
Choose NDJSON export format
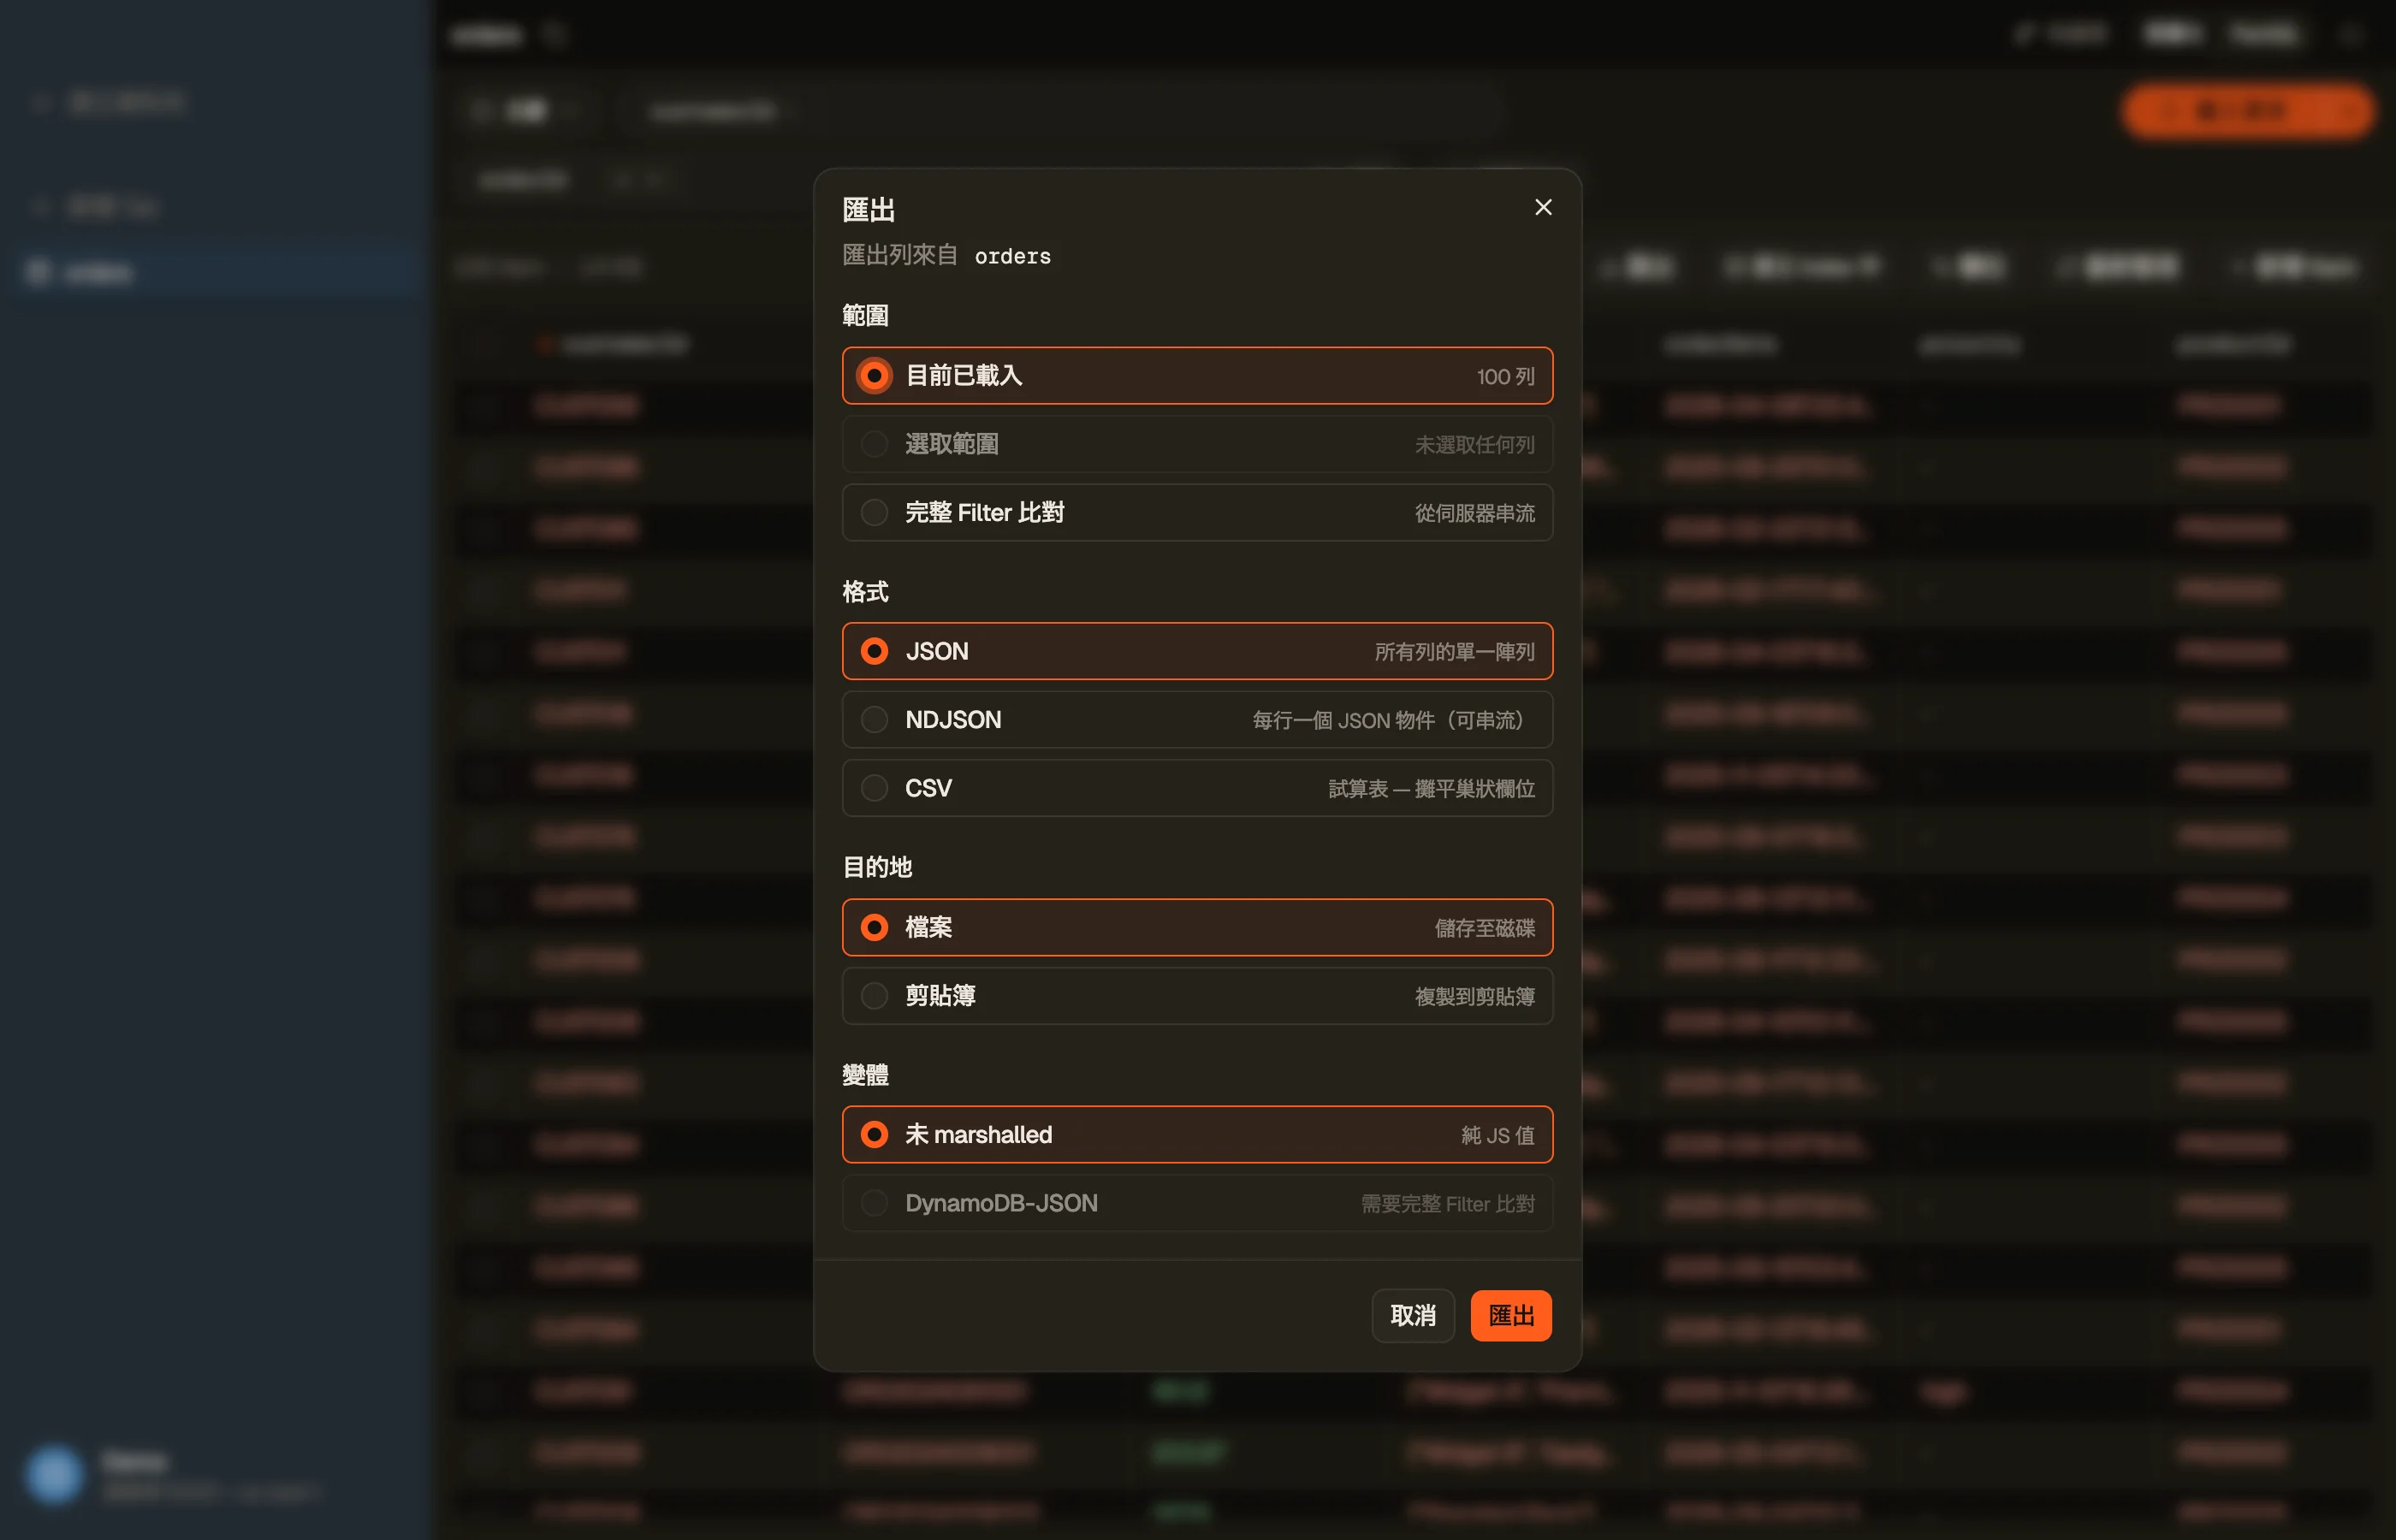(x=1197, y=720)
